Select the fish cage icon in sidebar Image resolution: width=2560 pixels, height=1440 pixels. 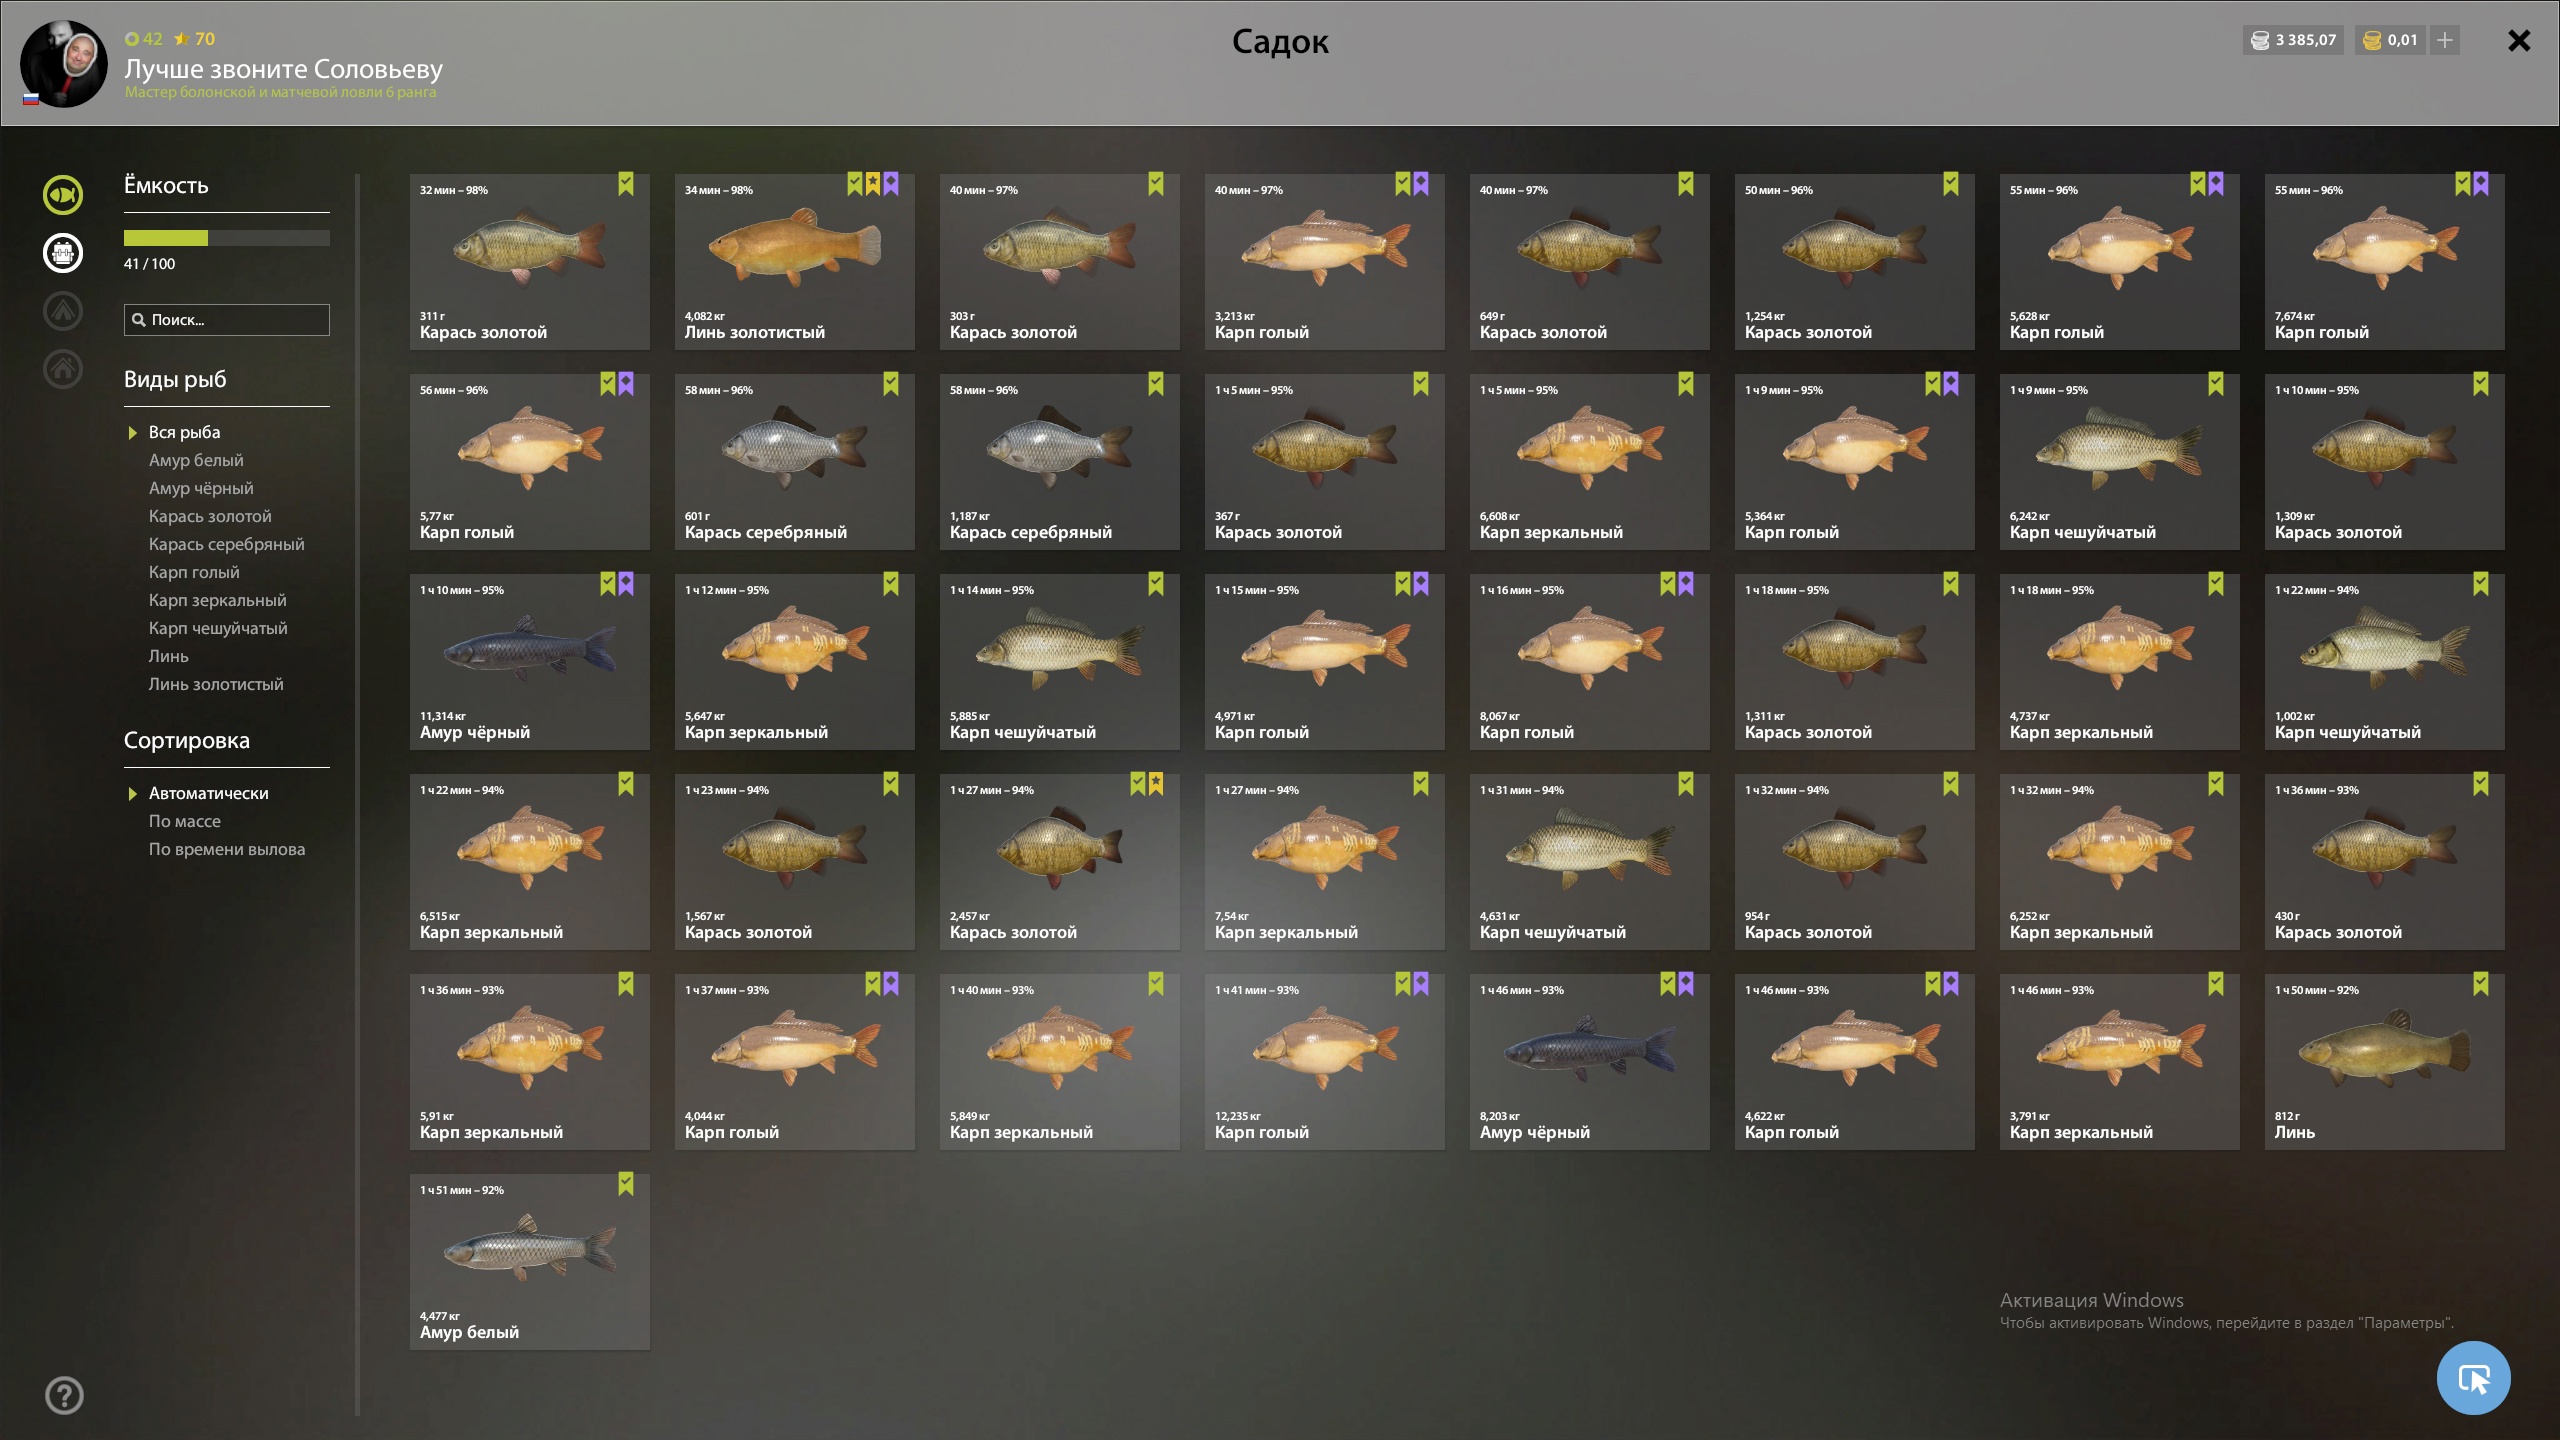point(63,253)
